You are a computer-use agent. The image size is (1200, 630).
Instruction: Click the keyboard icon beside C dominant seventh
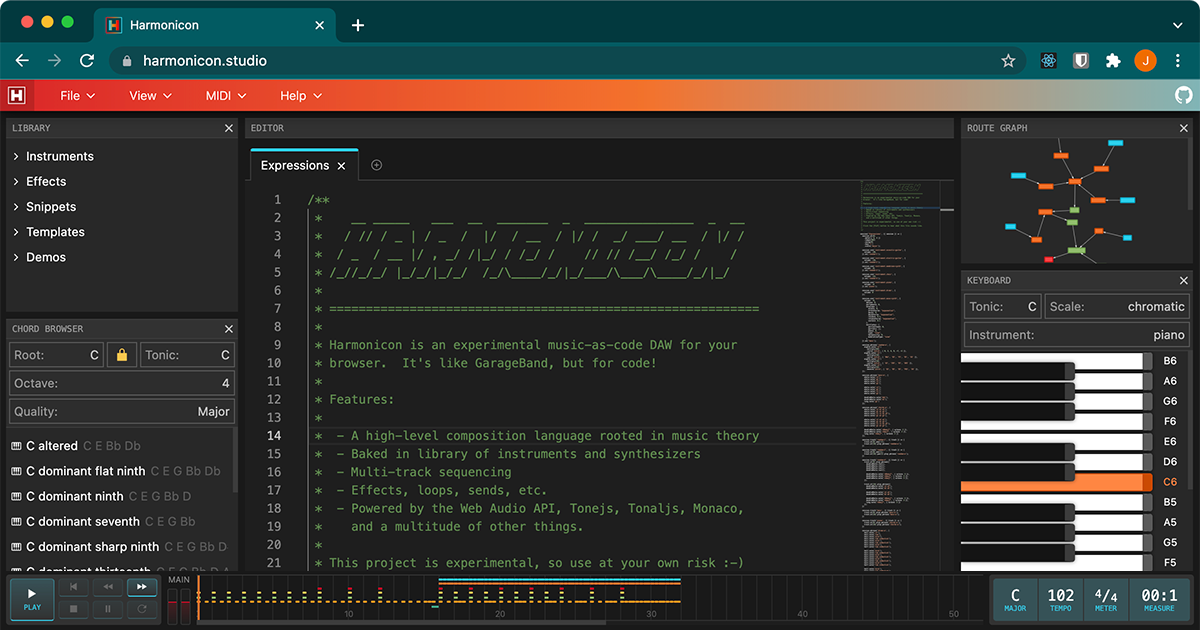[16, 521]
